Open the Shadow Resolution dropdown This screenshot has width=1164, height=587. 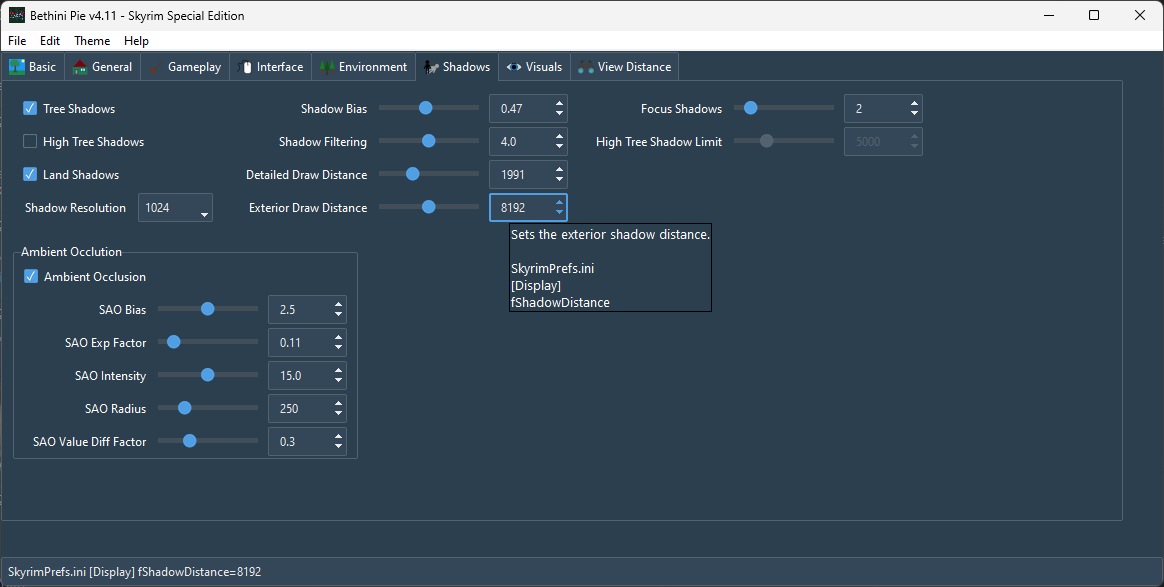(175, 208)
